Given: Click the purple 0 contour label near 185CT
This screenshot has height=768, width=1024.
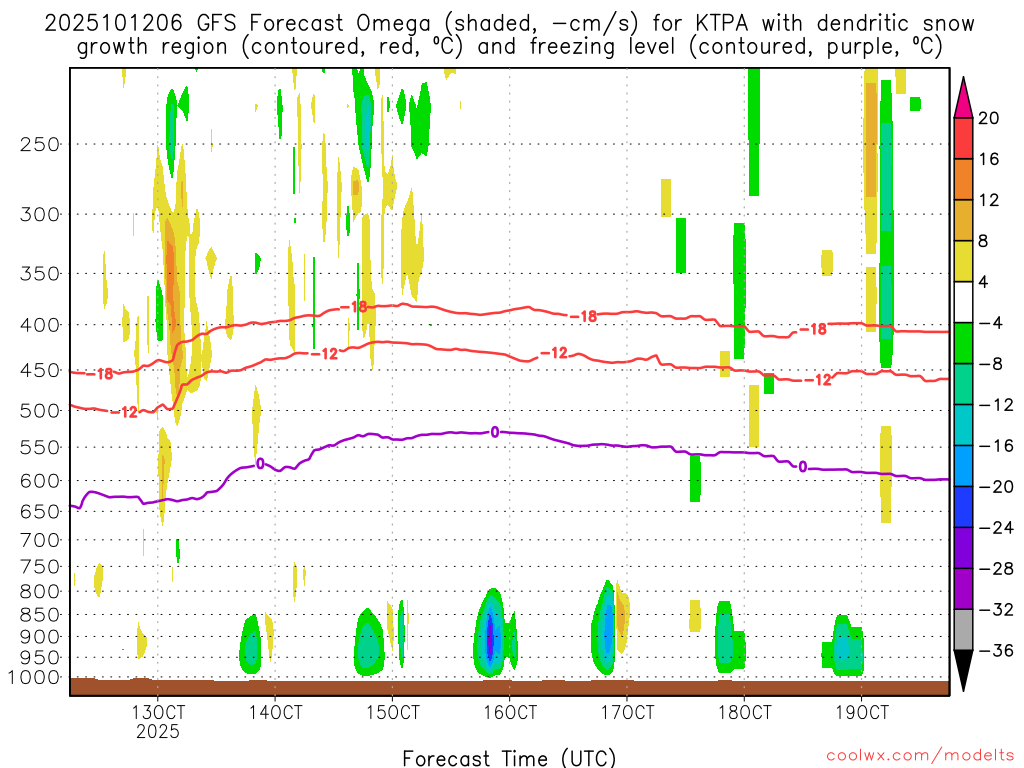Looking at the screenshot, I should 803,467.
